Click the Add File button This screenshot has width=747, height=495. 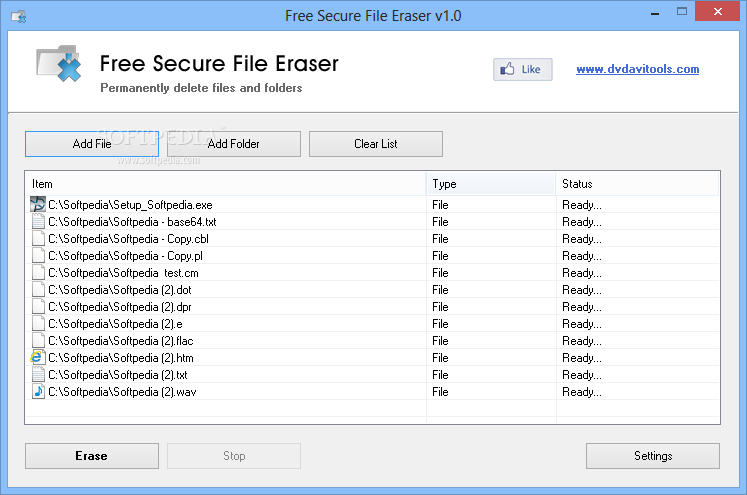click(92, 144)
